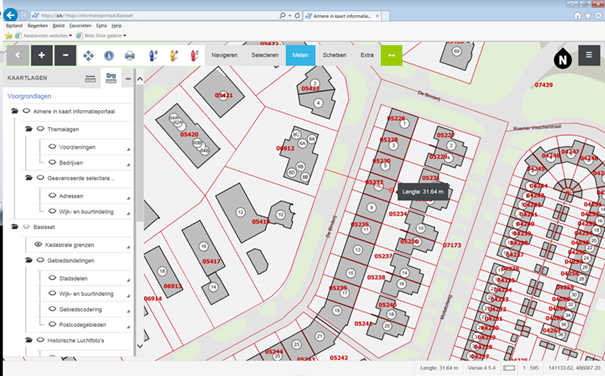
Task: Click the zoom in plus button
Action: click(41, 55)
